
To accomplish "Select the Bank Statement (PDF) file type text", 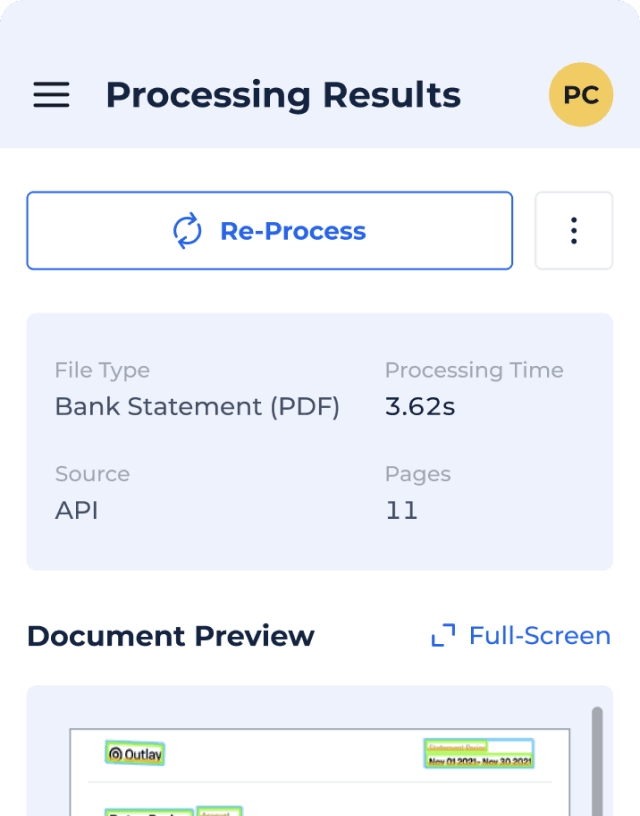I will click(x=197, y=406).
